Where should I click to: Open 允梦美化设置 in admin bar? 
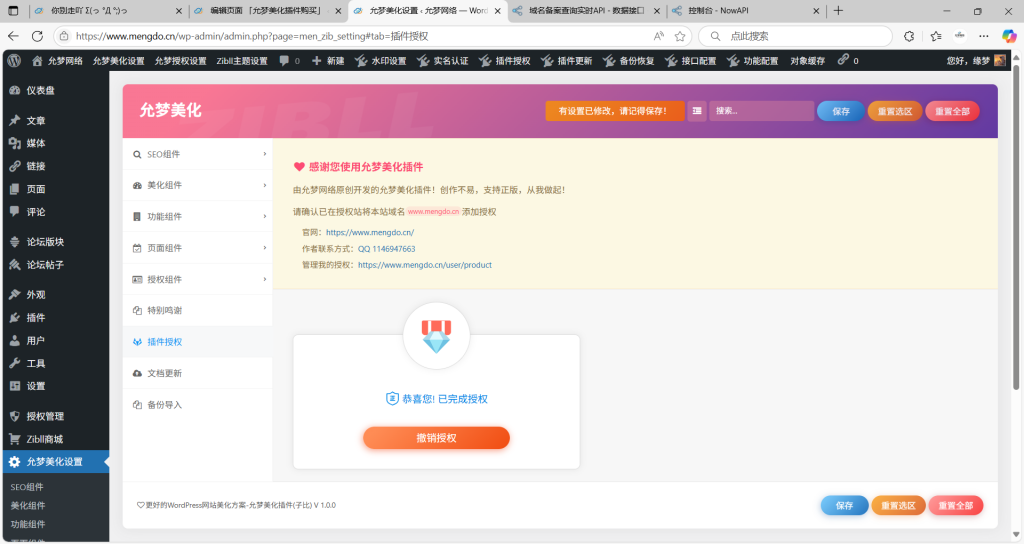point(118,61)
